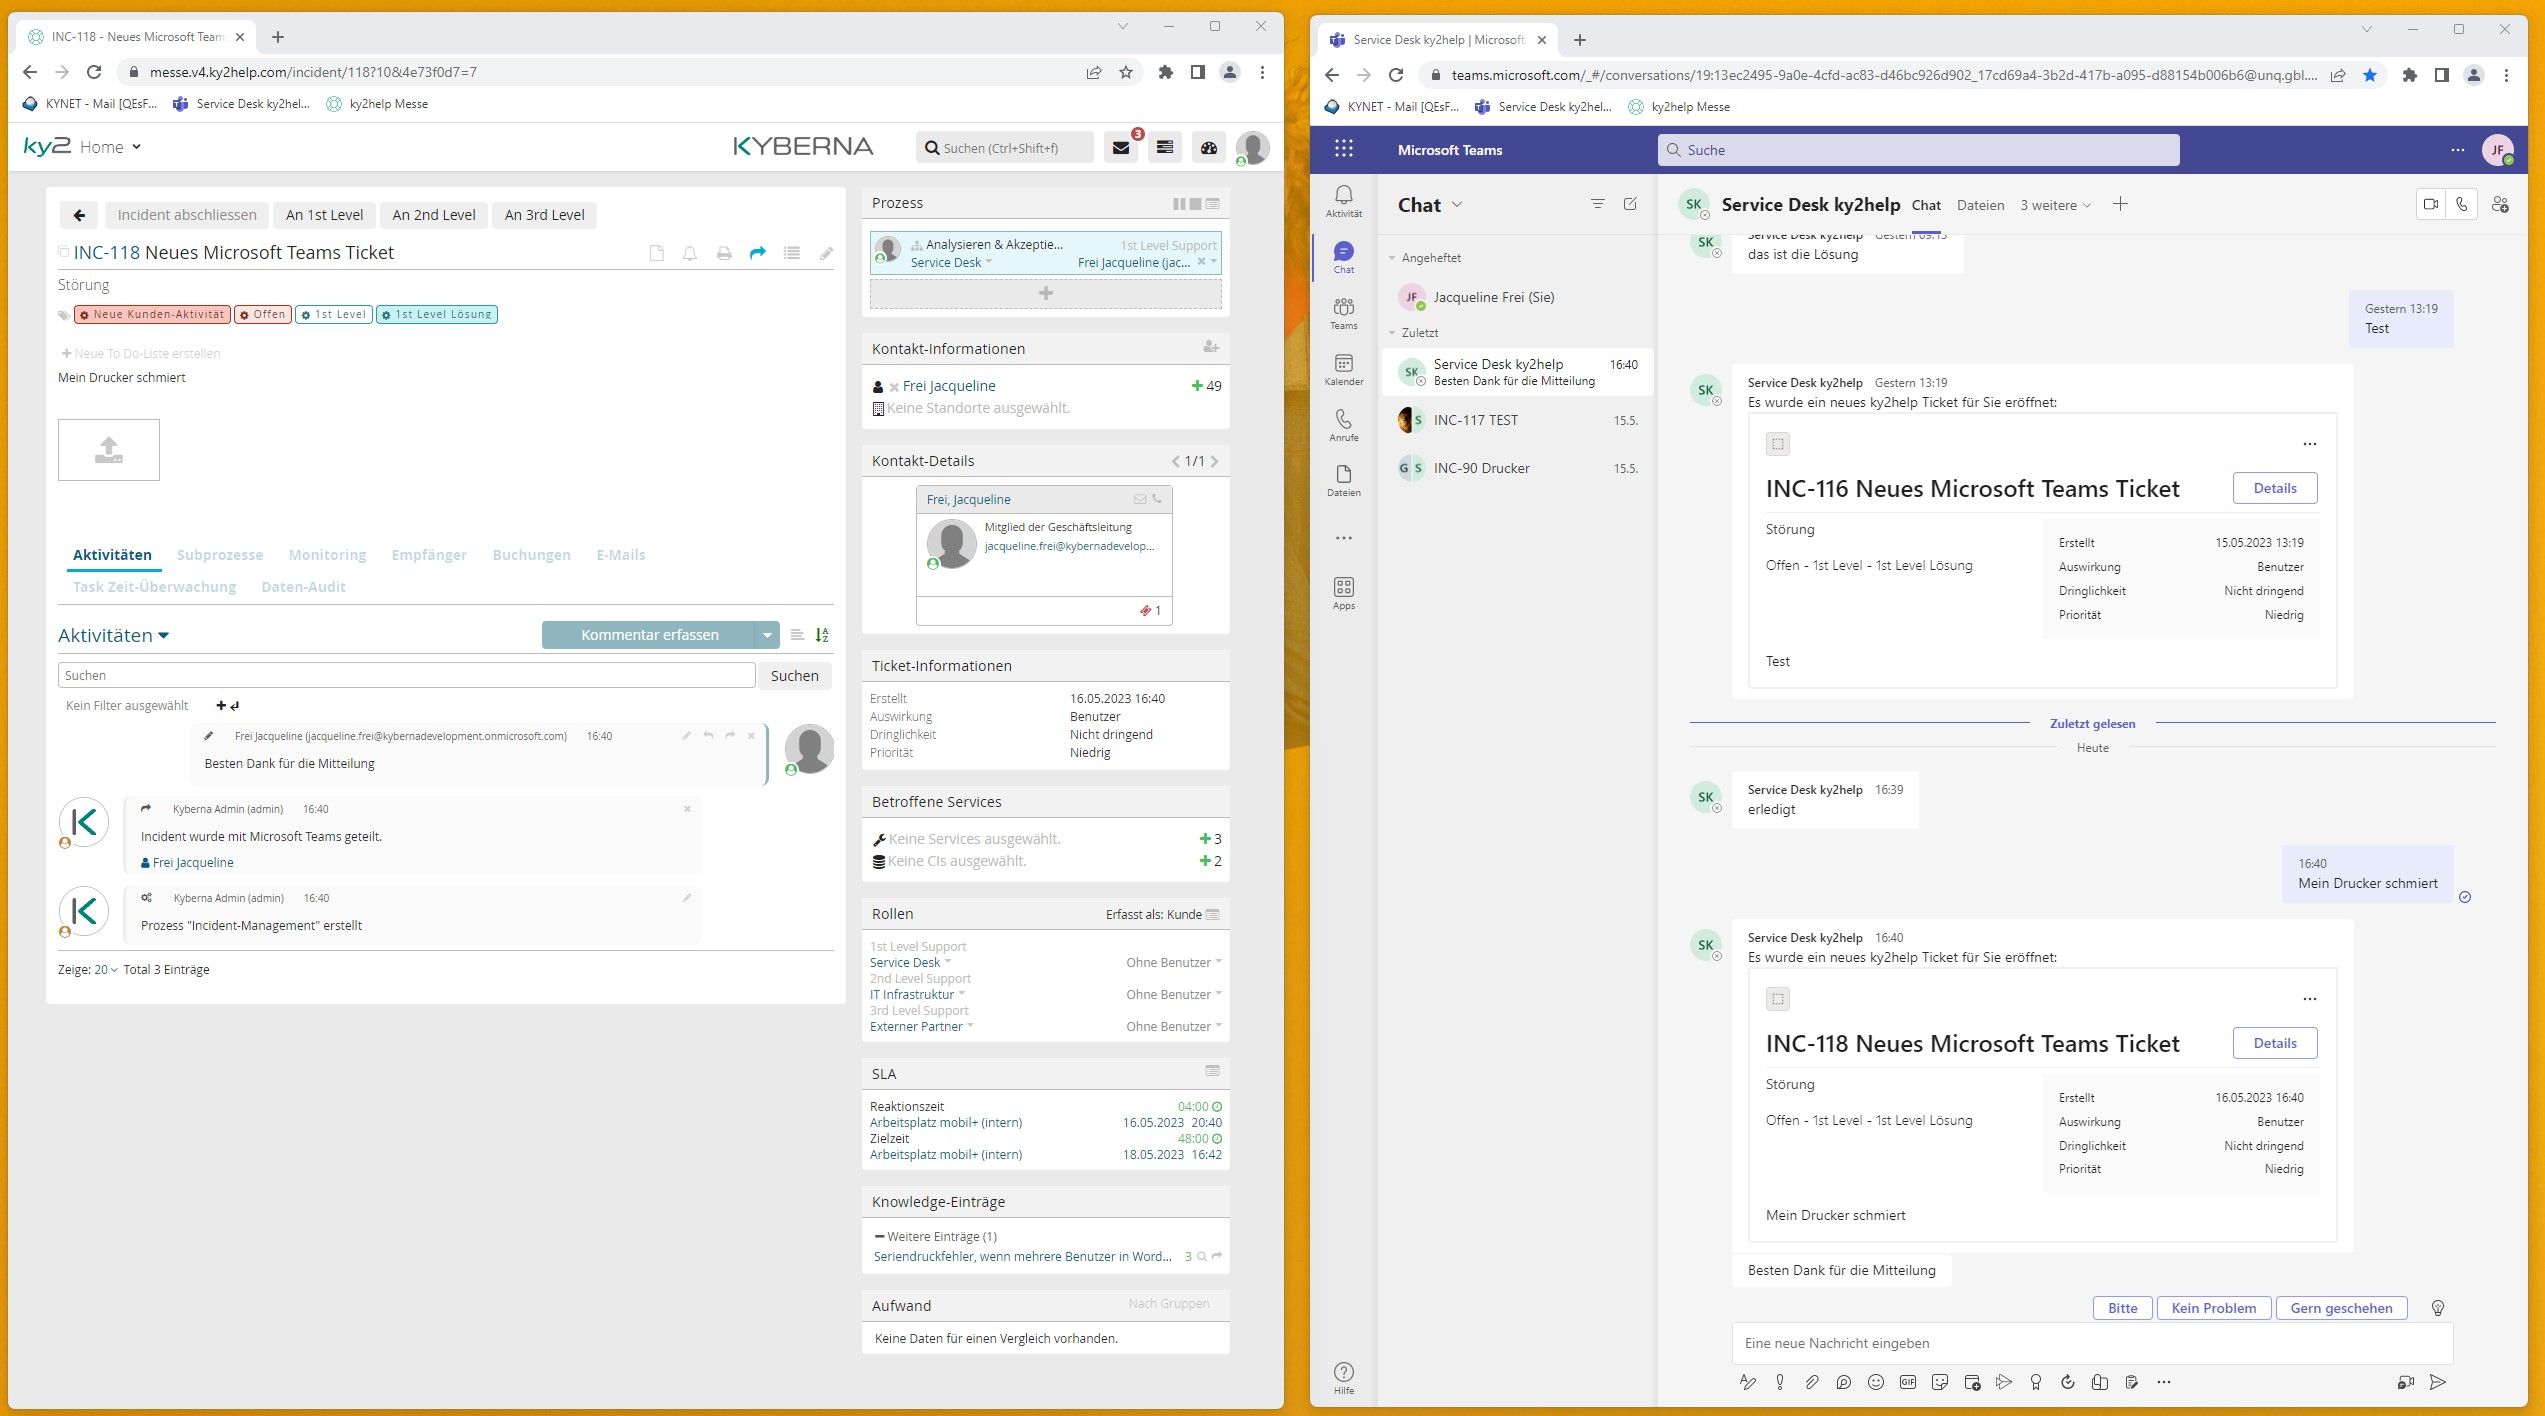2545x1416 pixels.
Task: Click the Suchen search input in Aktivitäten
Action: tap(406, 675)
